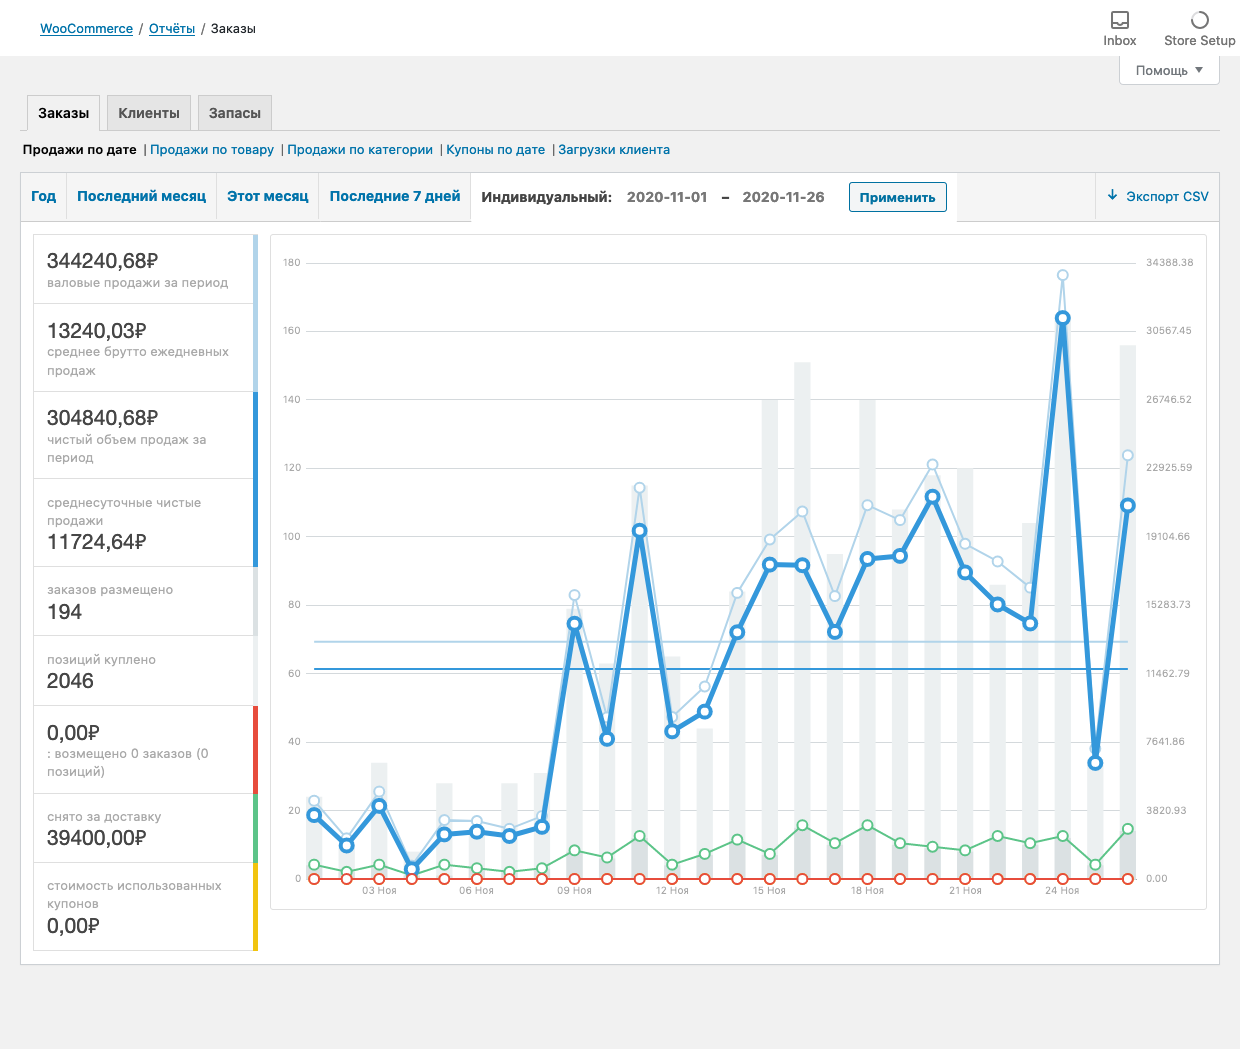Click the Export CSV download arrow
This screenshot has height=1049, width=1240.
[x=1112, y=196]
